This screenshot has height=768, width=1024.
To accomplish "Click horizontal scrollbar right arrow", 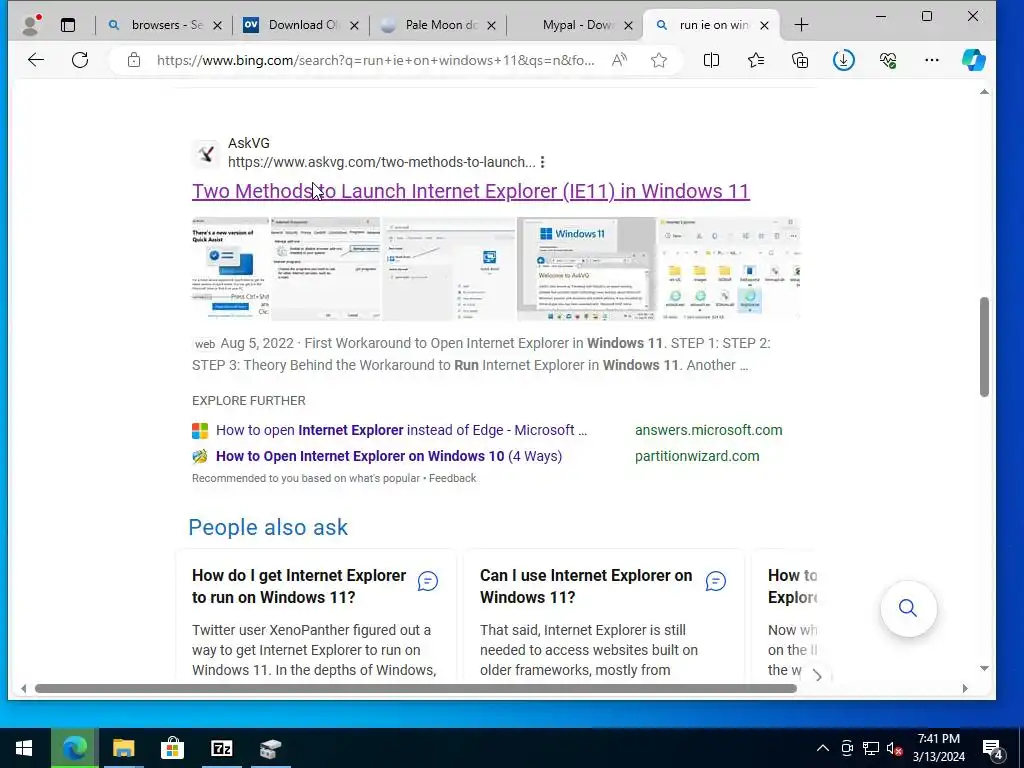I will 965,688.
